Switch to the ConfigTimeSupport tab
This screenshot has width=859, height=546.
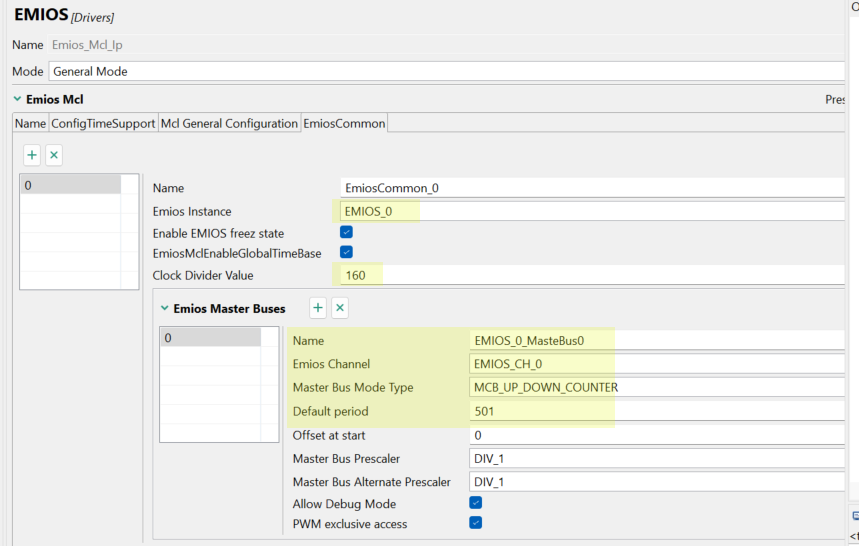click(x=103, y=123)
